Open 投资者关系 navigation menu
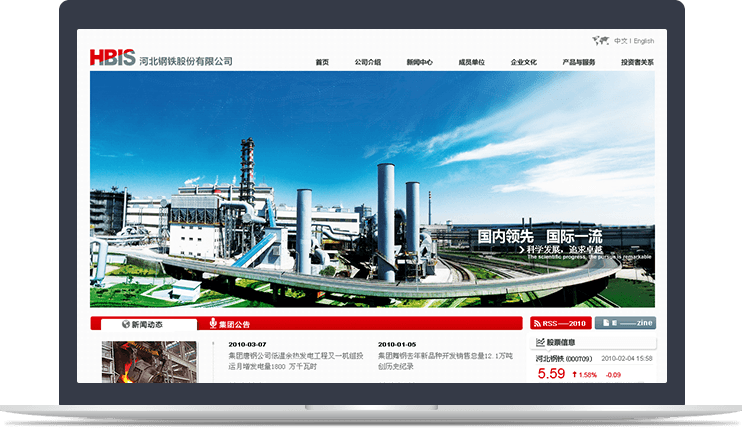 click(636, 62)
